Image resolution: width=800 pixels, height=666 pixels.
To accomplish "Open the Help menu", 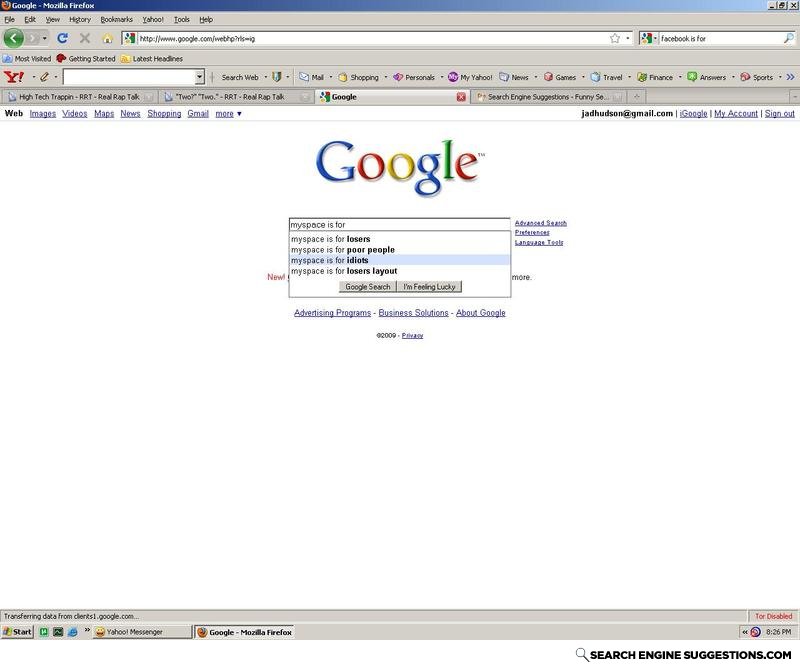I will point(206,19).
